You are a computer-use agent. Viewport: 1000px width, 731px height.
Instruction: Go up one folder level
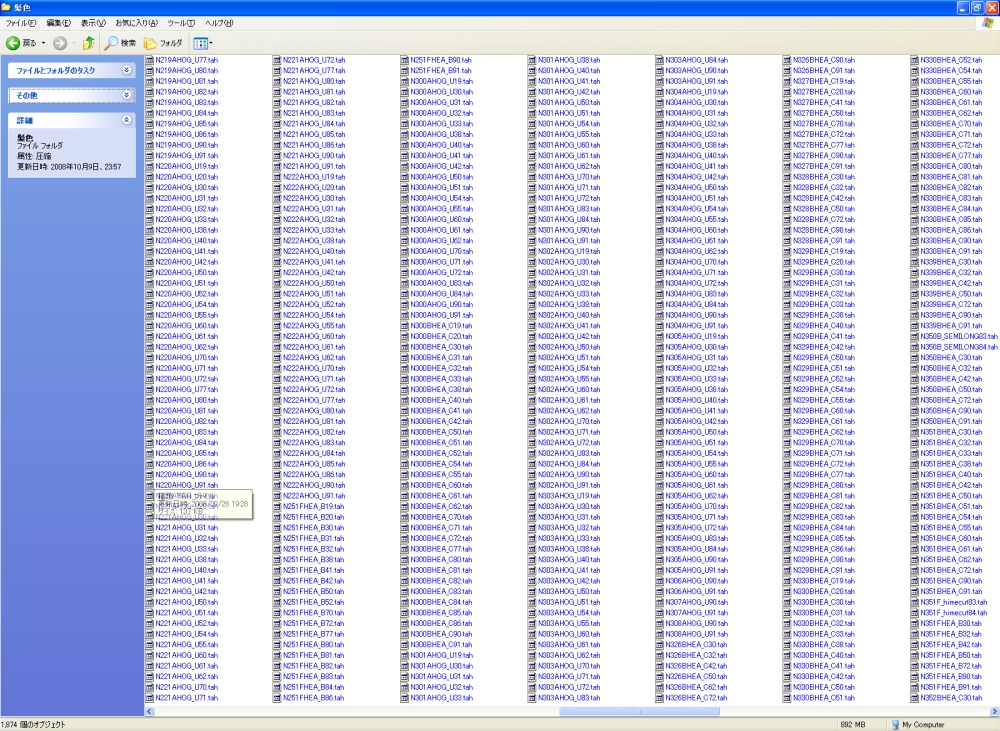coord(89,43)
